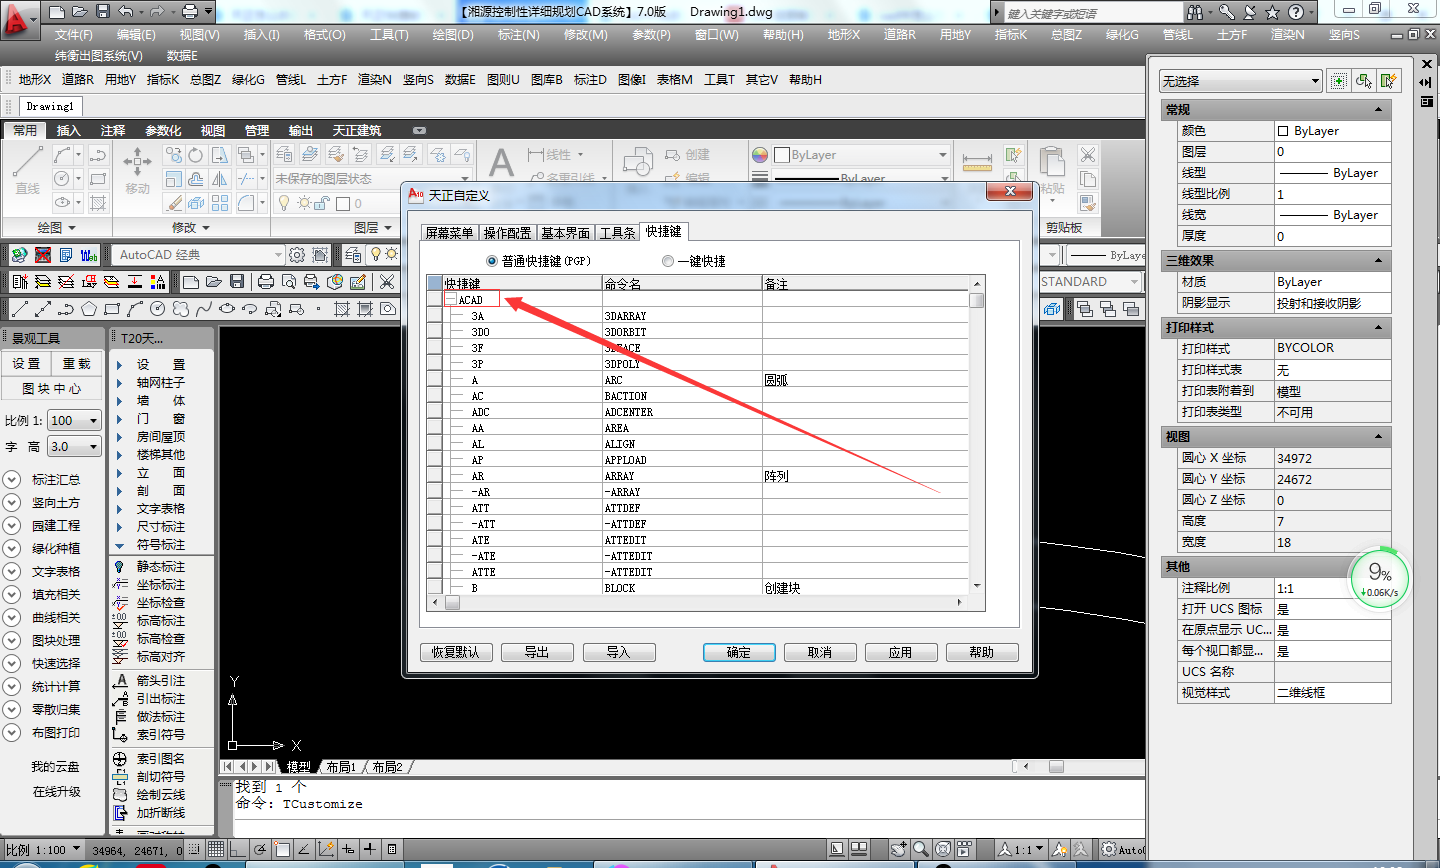This screenshot has height=868, width=1440.
Task: Select the revision cloud tool
Action: [x=181, y=309]
